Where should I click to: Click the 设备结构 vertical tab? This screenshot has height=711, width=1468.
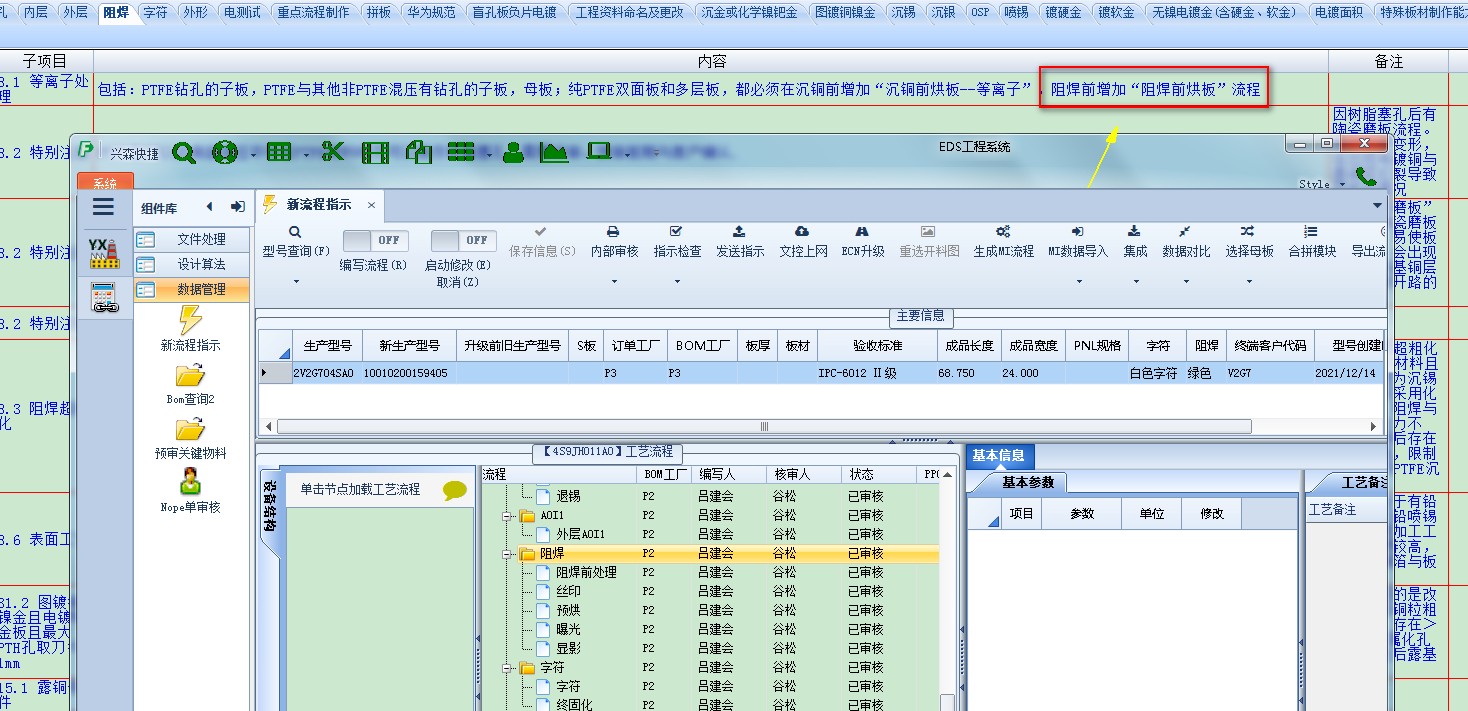(270, 507)
